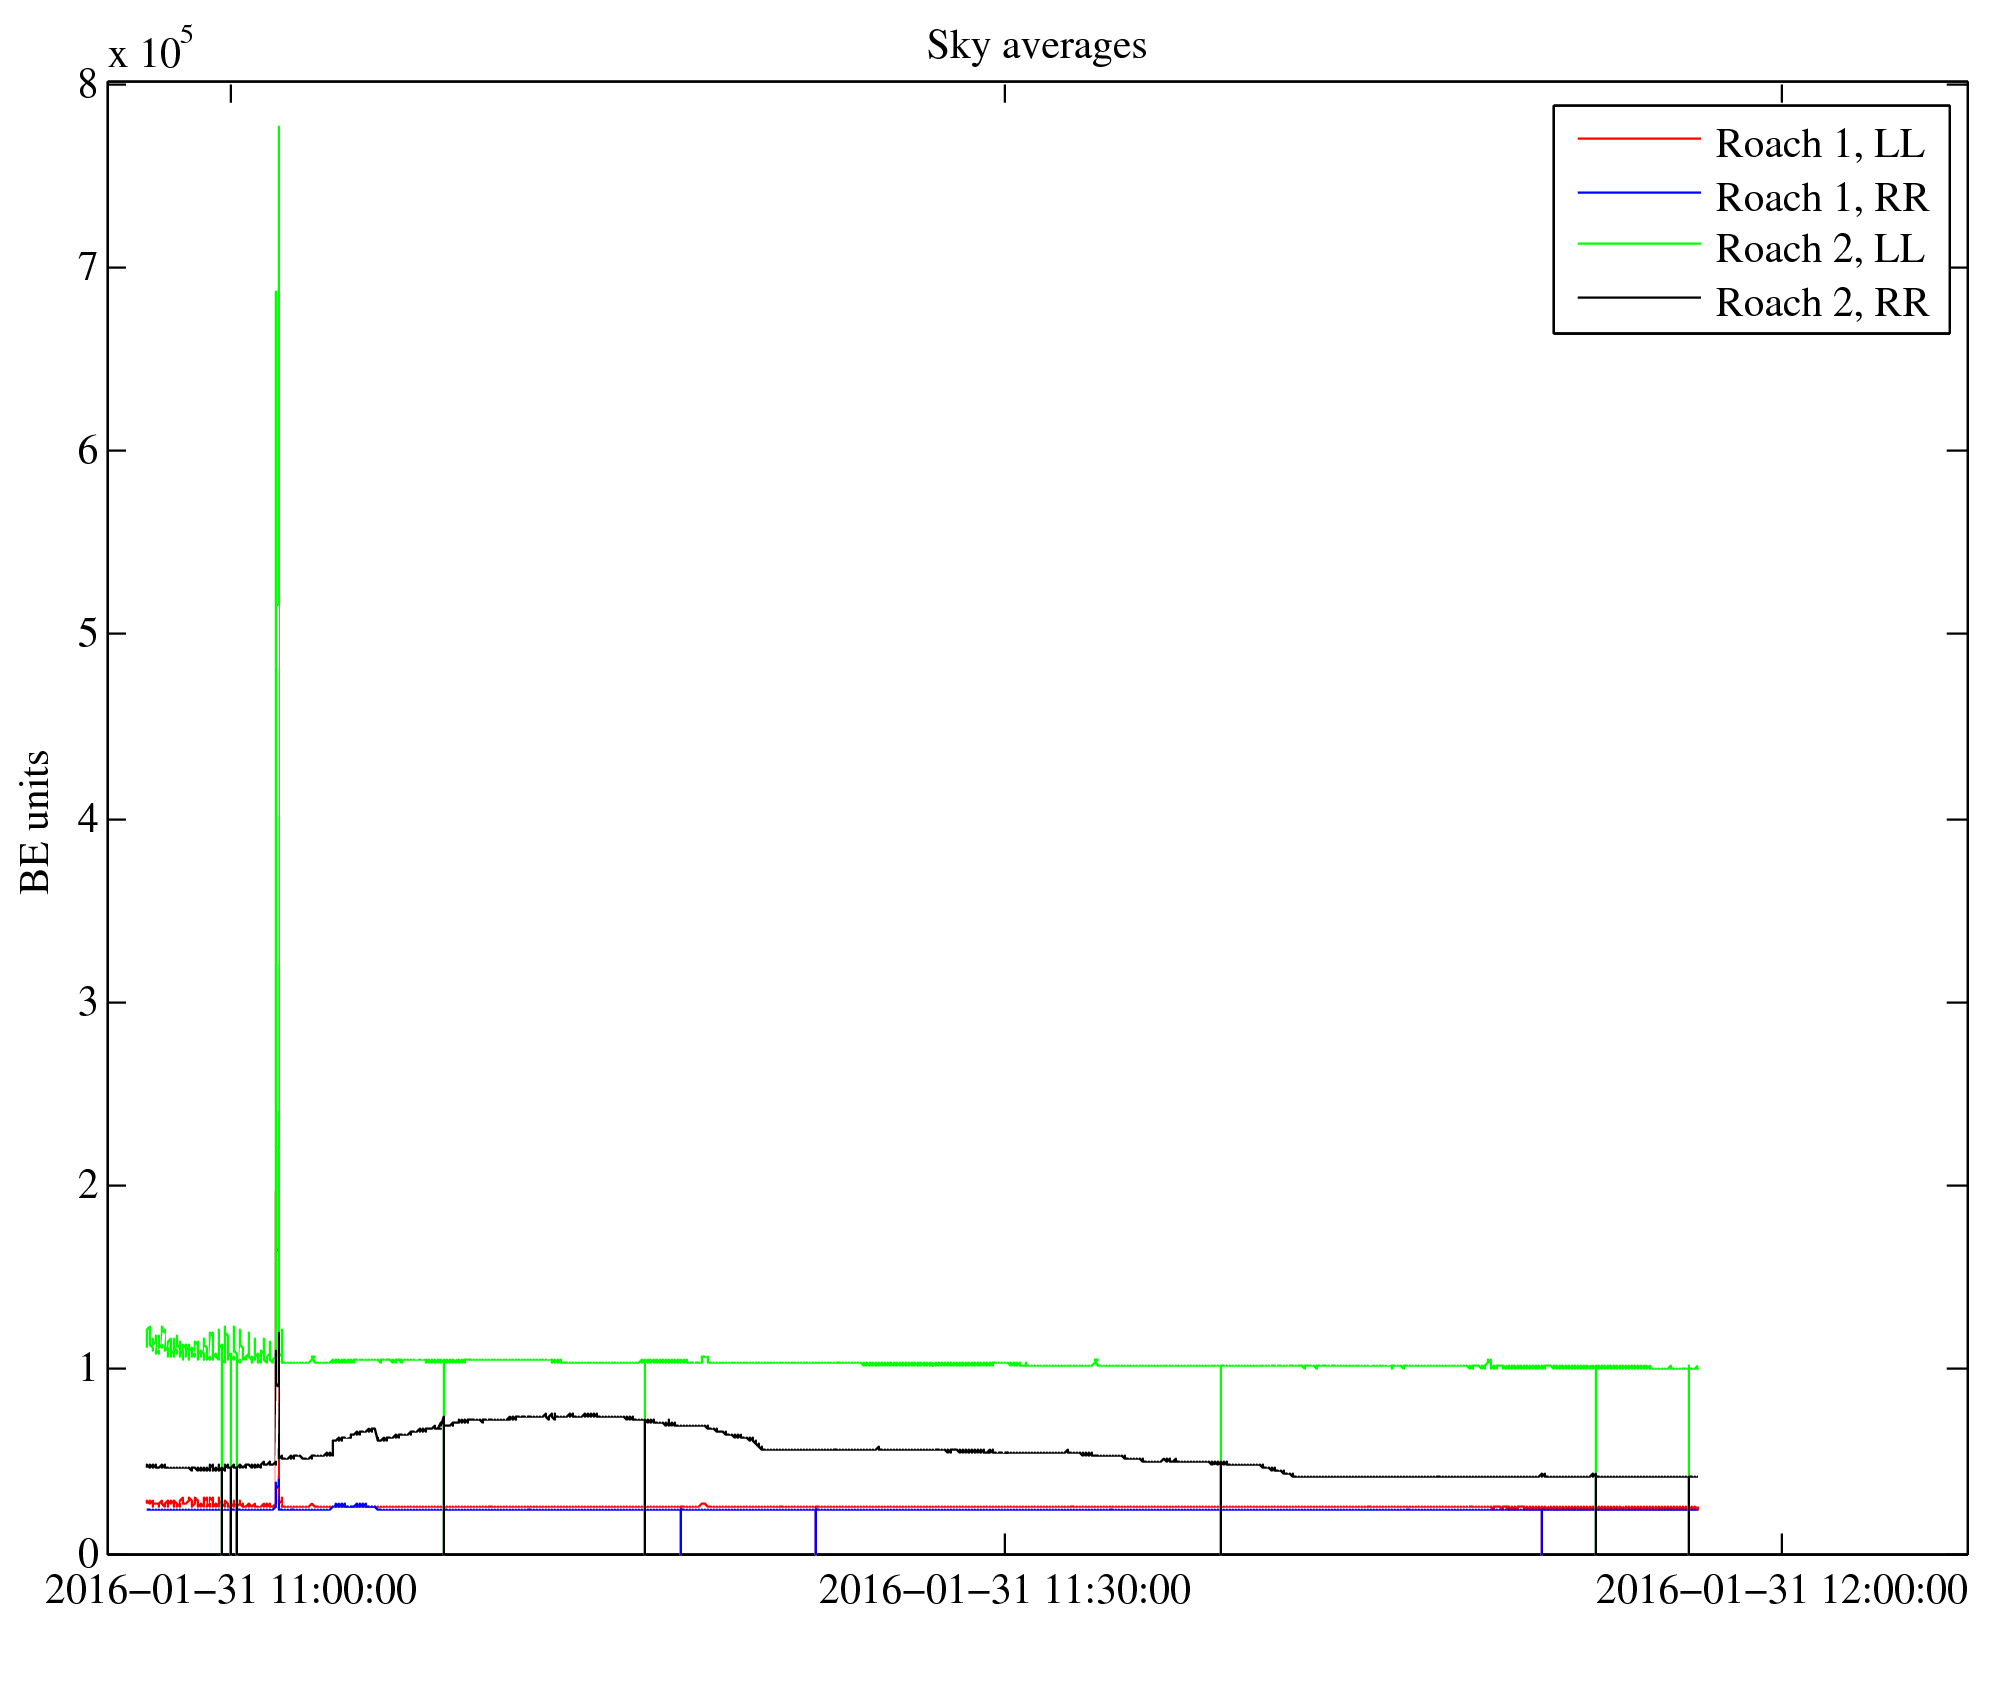The width and height of the screenshot is (1996, 1683).
Task: Click the y-axis tick label 5
Action: coord(89,634)
